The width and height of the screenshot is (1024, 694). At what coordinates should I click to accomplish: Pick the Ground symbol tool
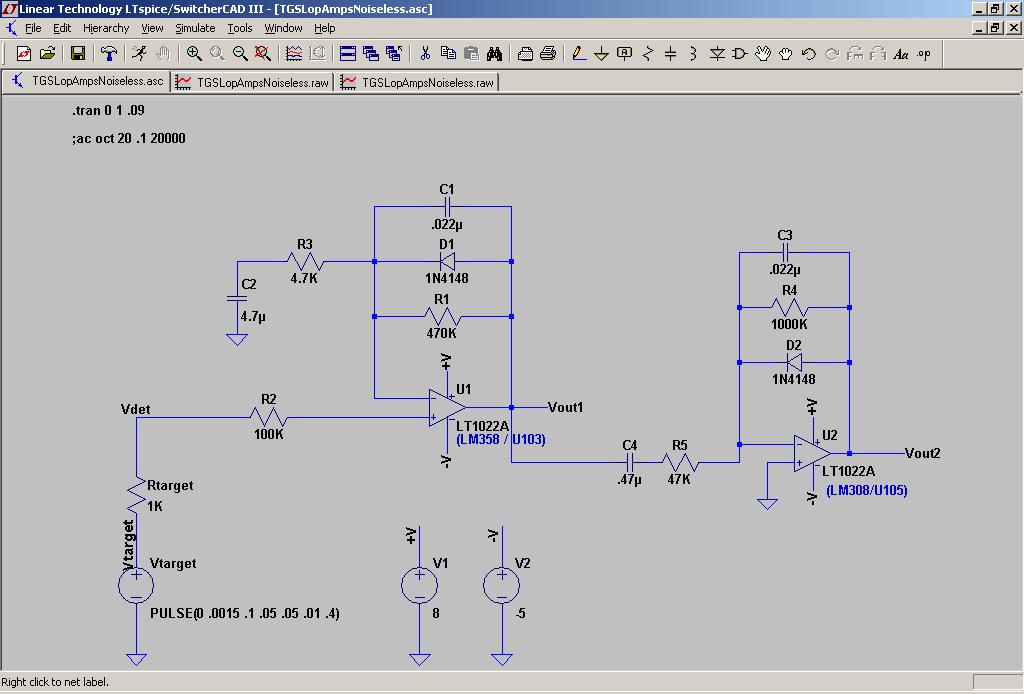point(602,54)
